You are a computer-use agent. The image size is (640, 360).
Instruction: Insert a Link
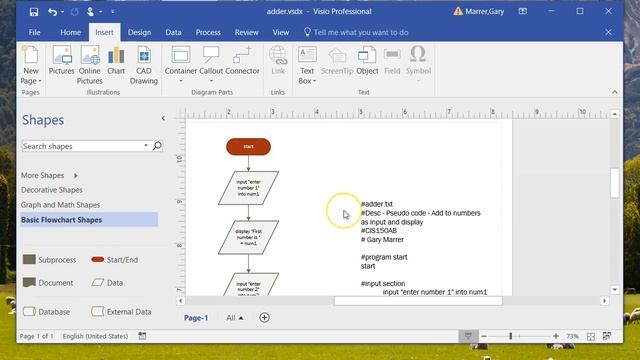[x=278, y=60]
